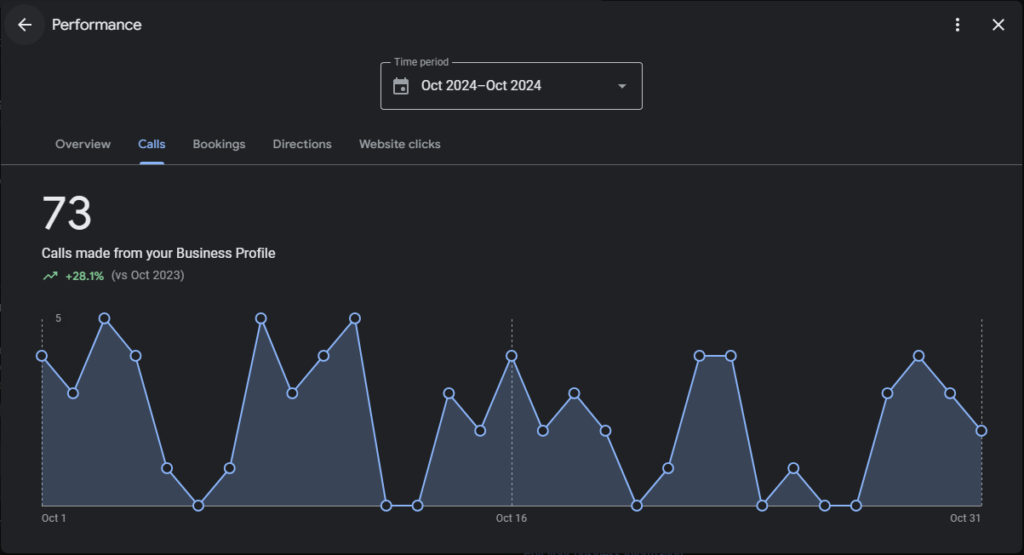Image resolution: width=1024 pixels, height=555 pixels.
Task: Click the "Calls made from your Business Profile" text
Action: click(158, 253)
